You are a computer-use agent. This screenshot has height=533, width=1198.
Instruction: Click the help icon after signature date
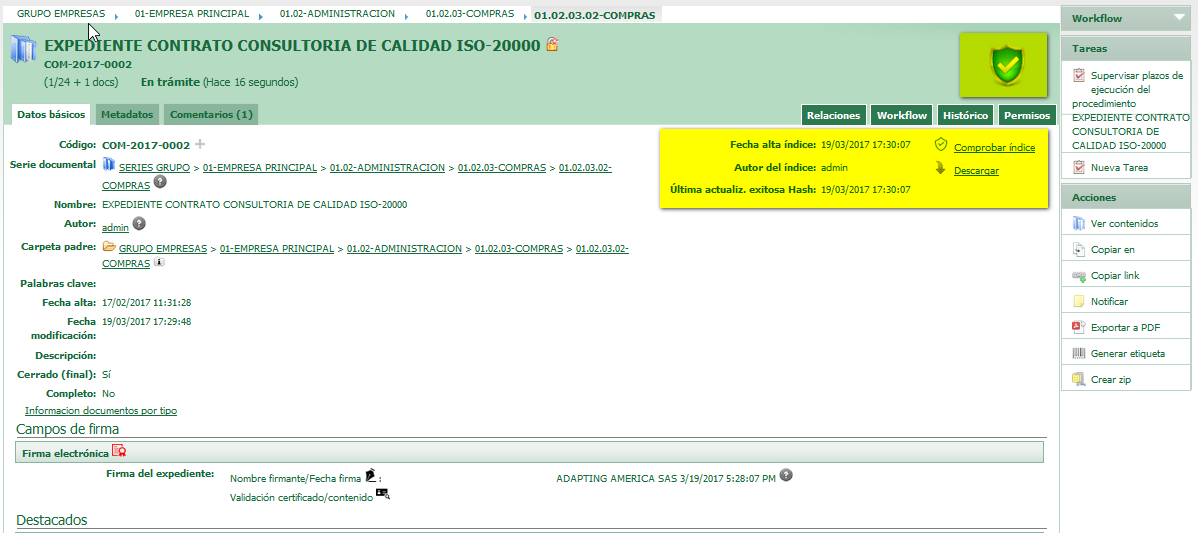point(786,475)
